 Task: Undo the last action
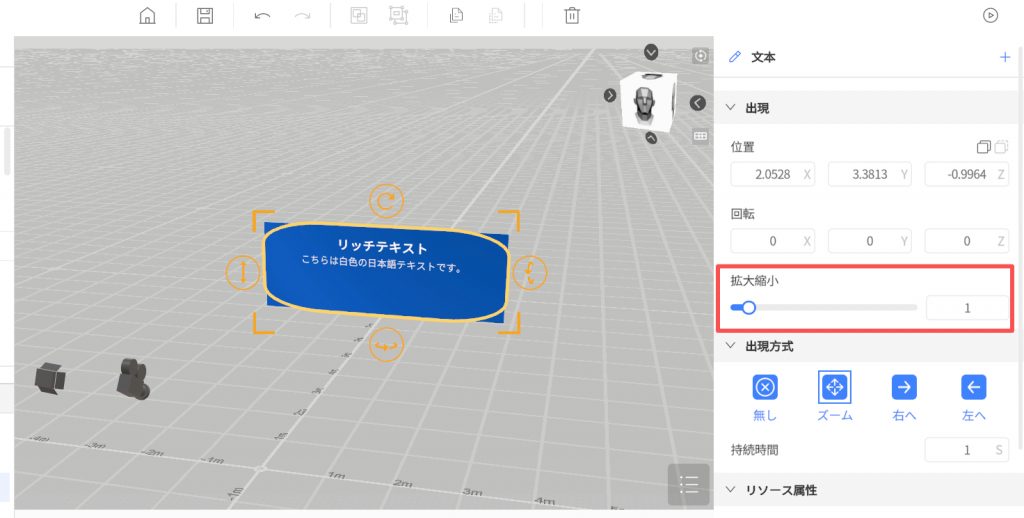point(262,15)
